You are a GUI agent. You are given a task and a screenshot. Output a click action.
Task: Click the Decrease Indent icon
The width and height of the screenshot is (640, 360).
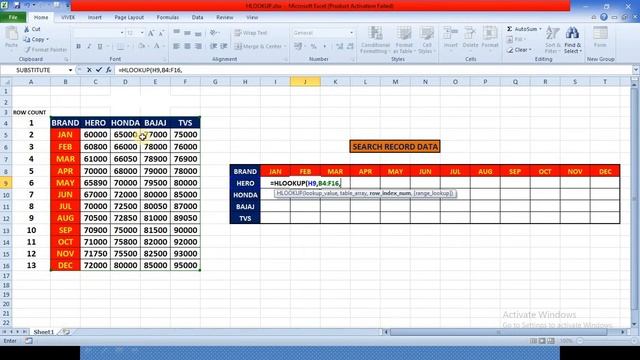click(213, 47)
